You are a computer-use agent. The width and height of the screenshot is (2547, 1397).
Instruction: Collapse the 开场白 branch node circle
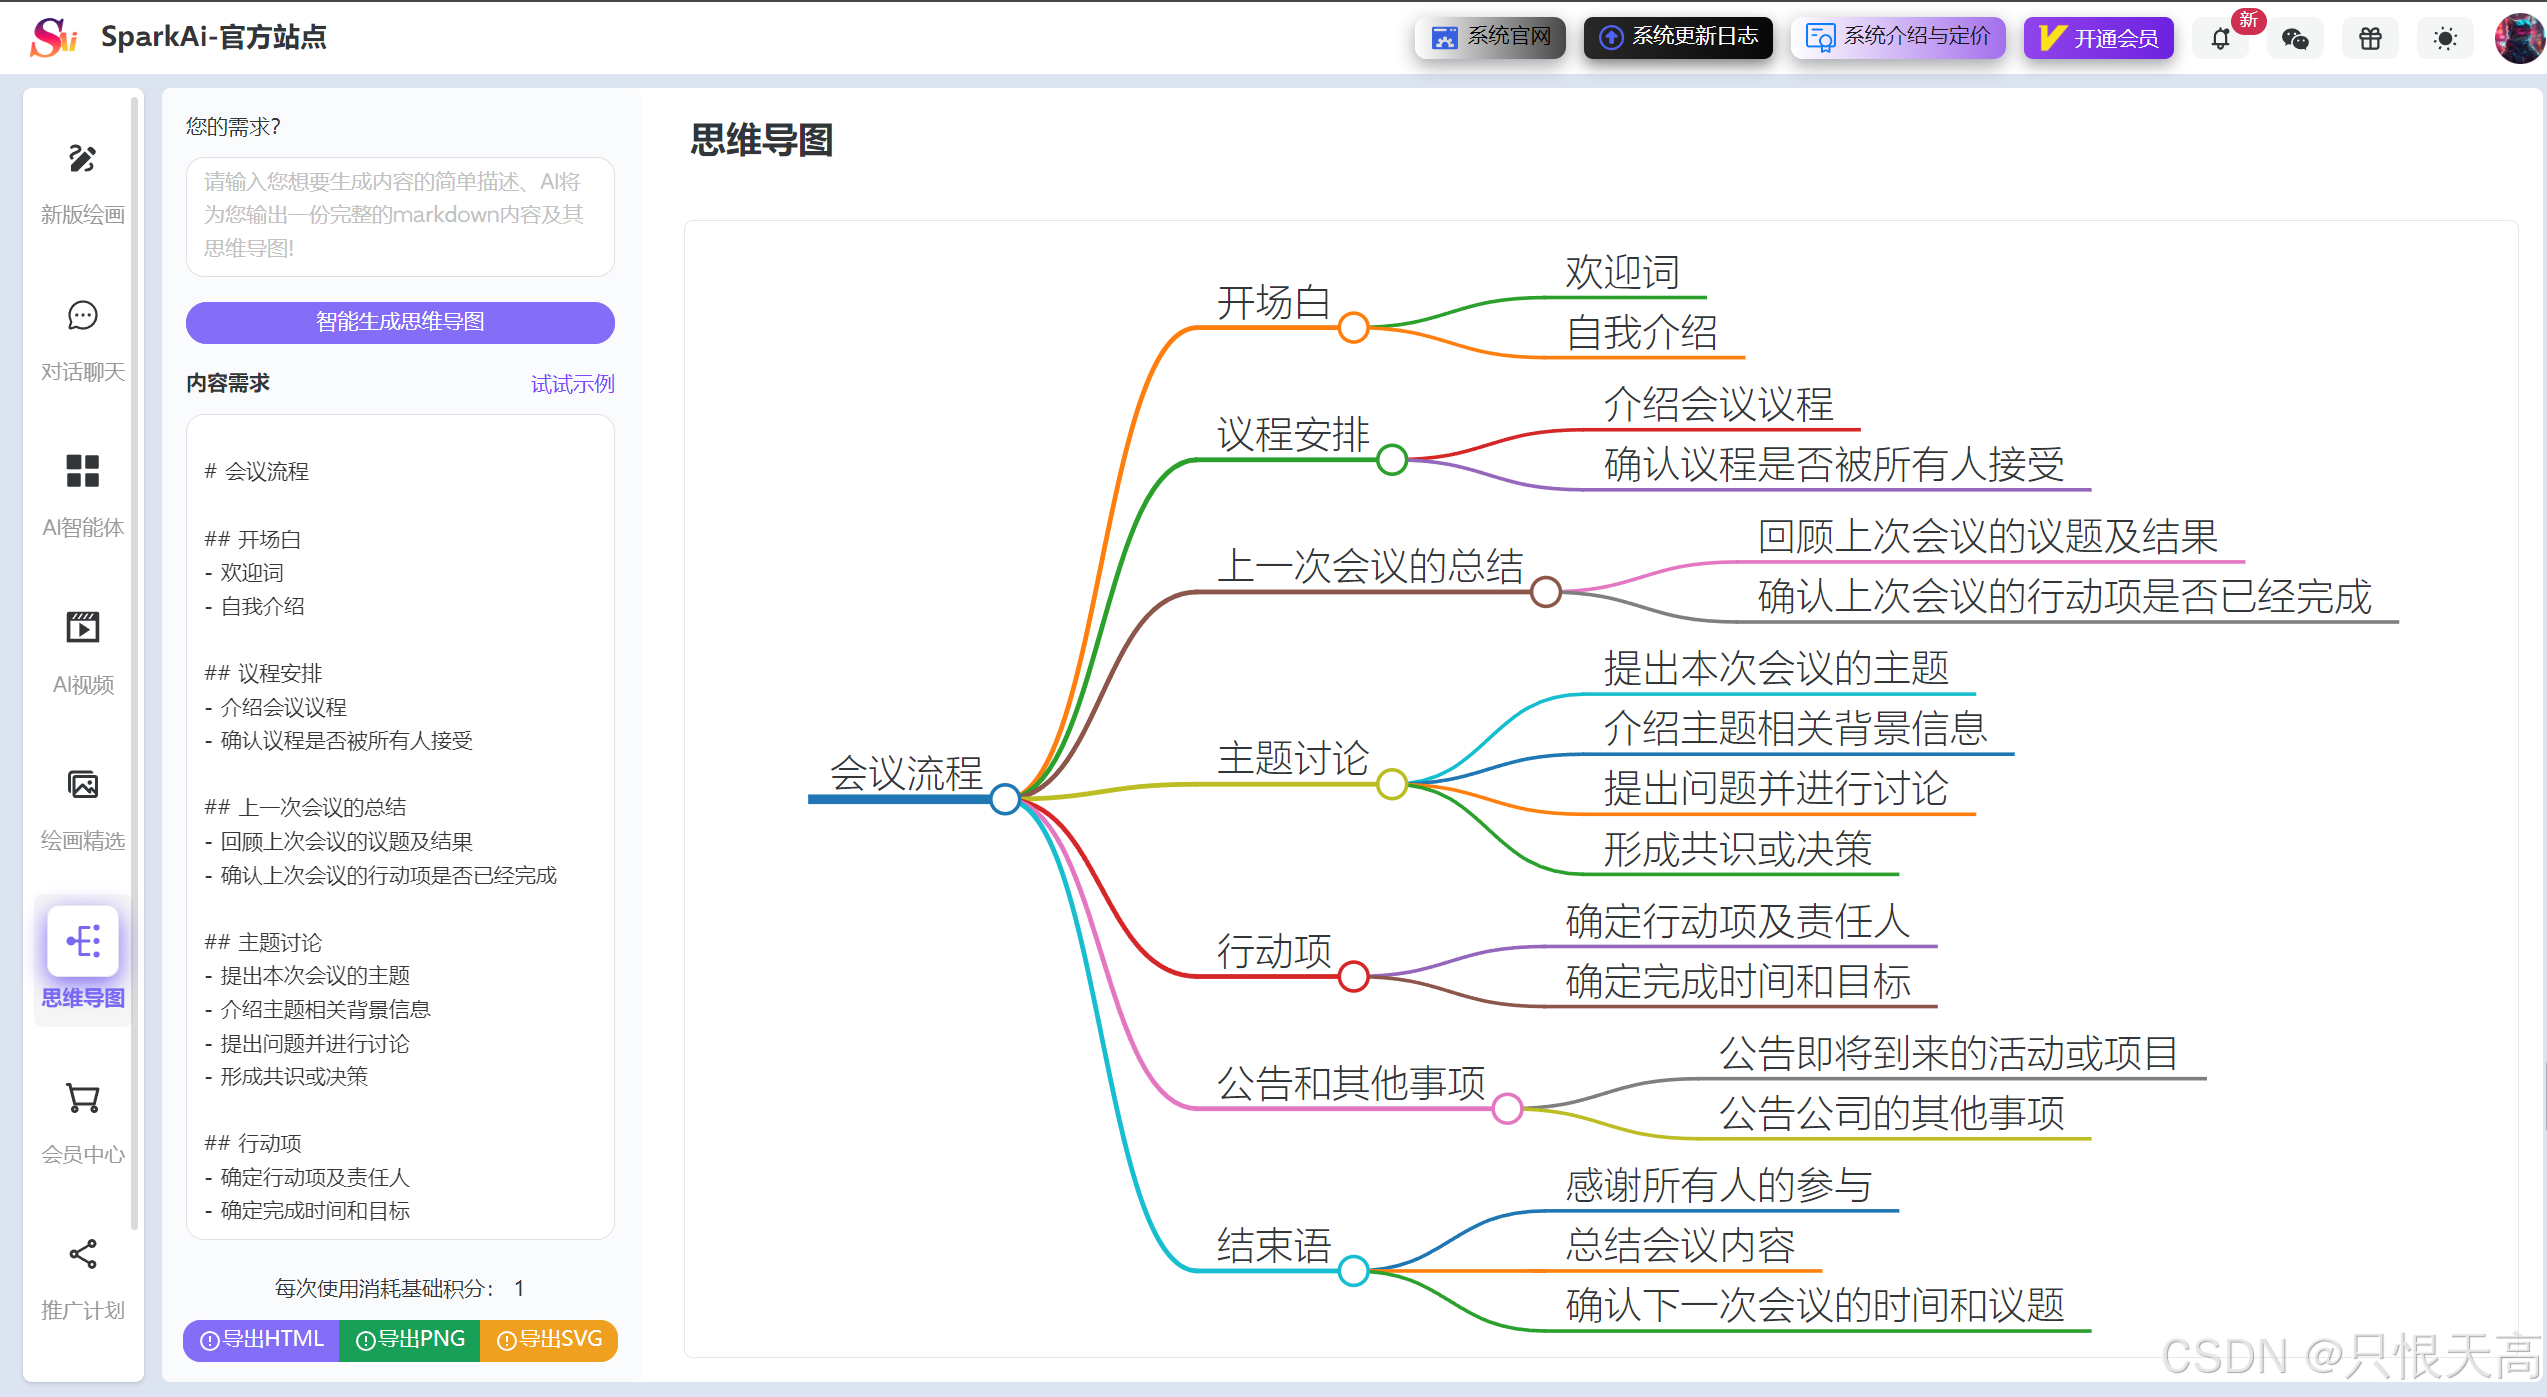pyautogui.click(x=1353, y=327)
